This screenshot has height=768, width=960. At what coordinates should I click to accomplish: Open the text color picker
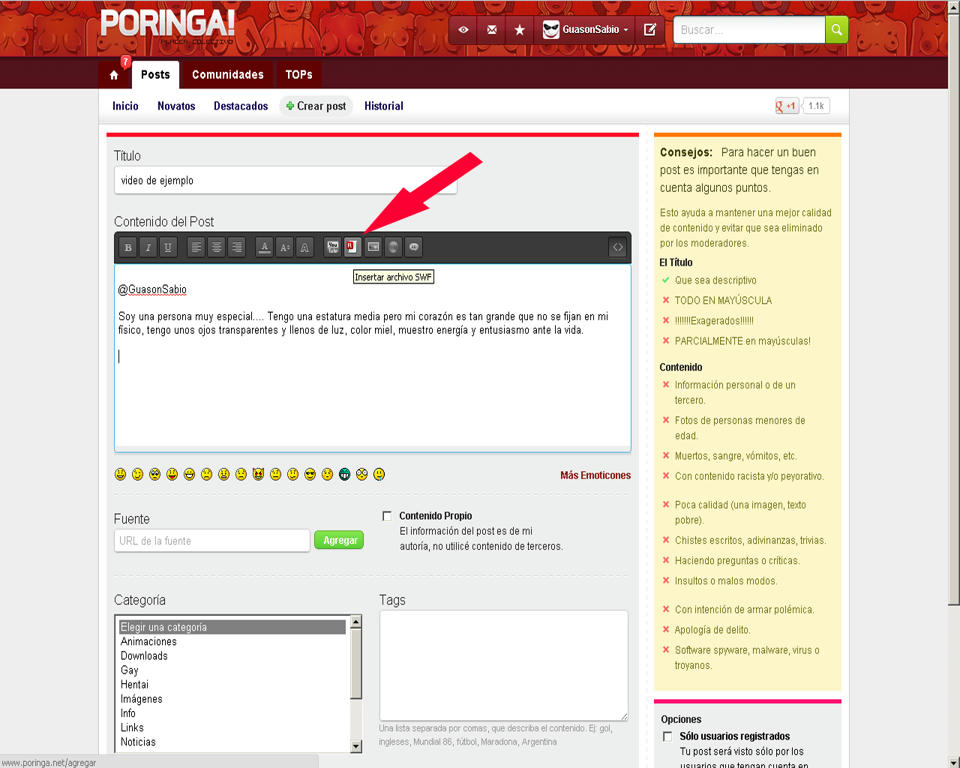pyautogui.click(x=264, y=247)
